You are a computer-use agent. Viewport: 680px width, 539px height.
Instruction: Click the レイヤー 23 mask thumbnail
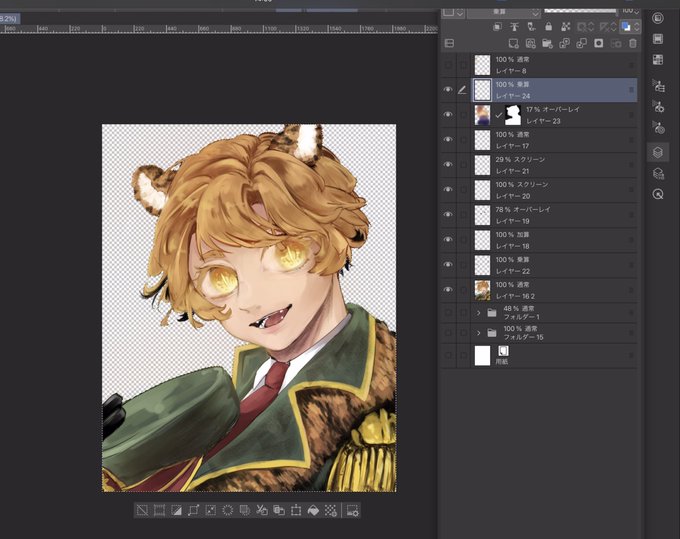click(x=513, y=115)
